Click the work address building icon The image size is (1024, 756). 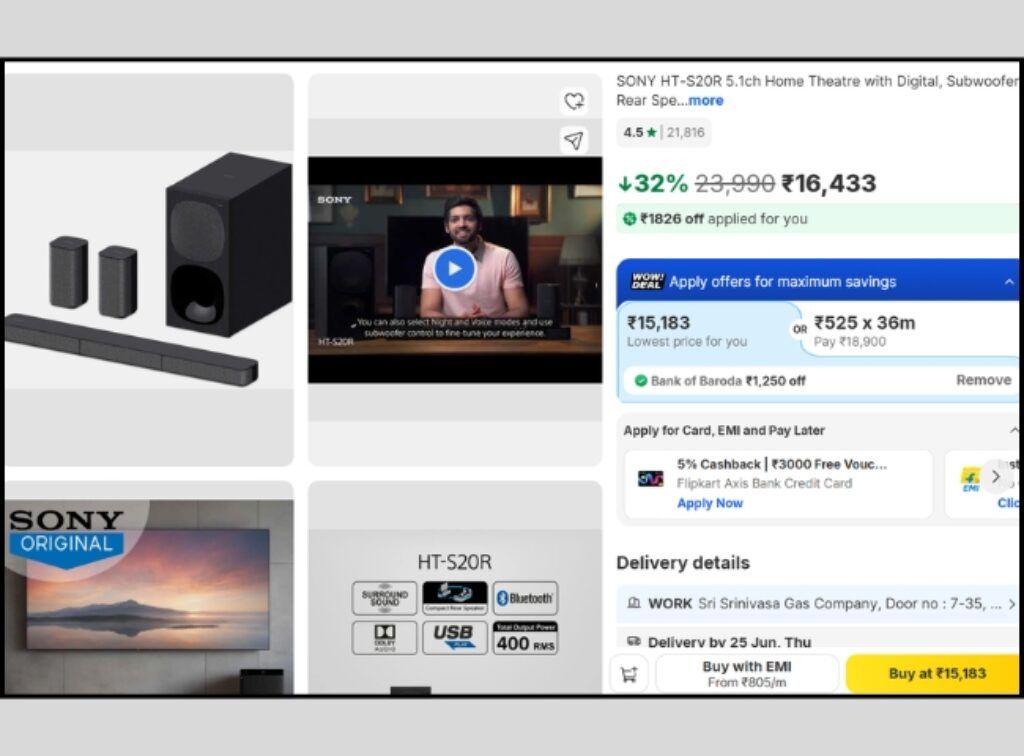click(x=633, y=603)
